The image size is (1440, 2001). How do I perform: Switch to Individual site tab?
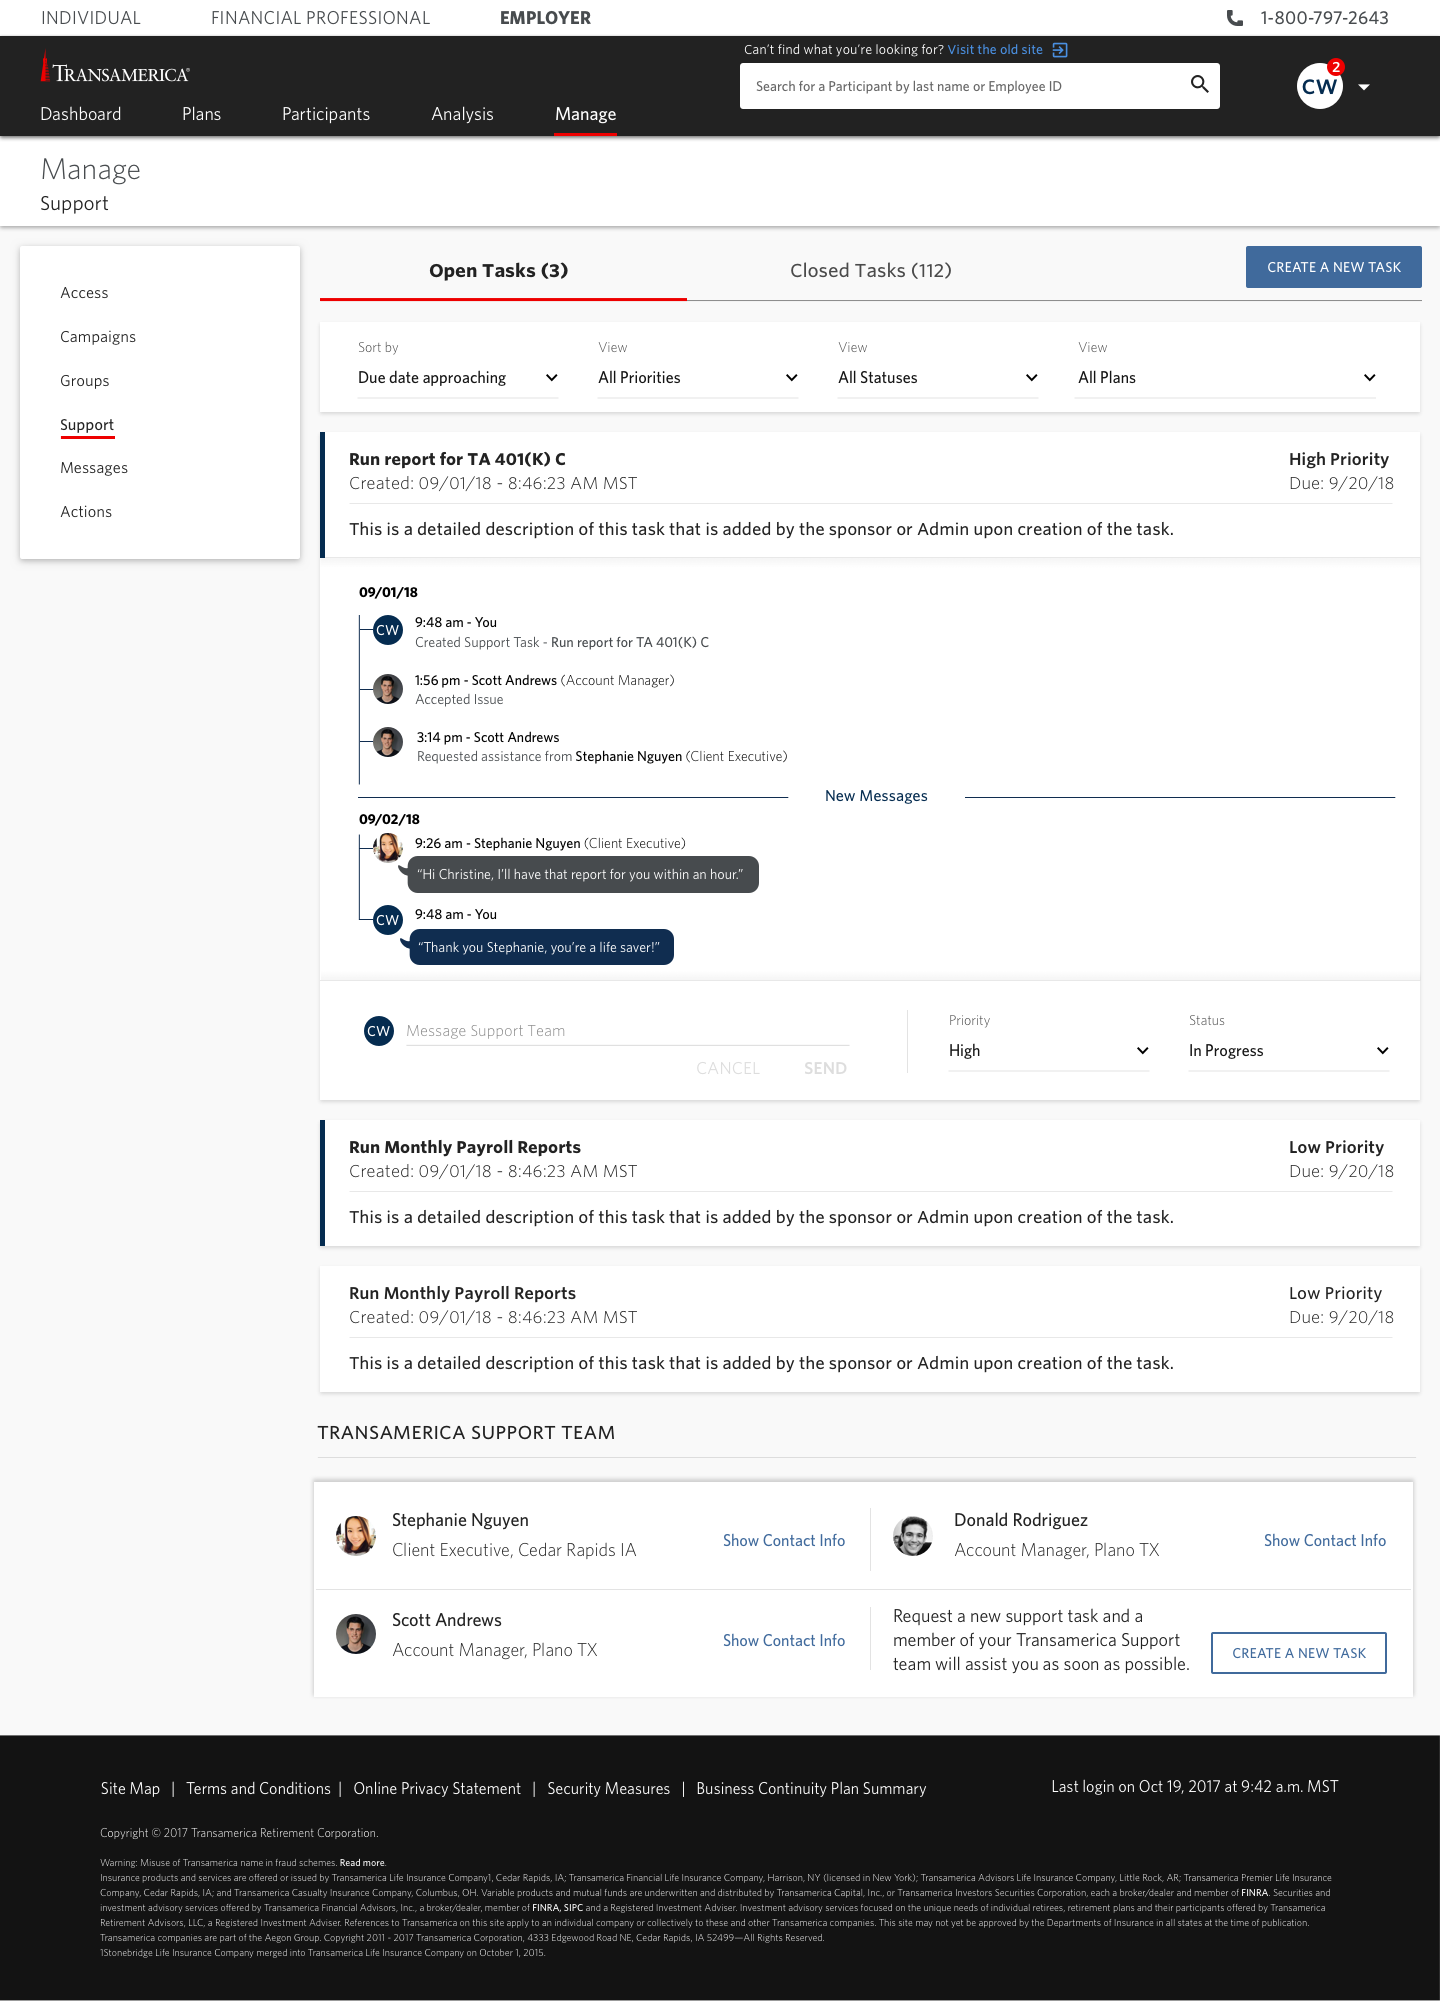pyautogui.click(x=91, y=18)
